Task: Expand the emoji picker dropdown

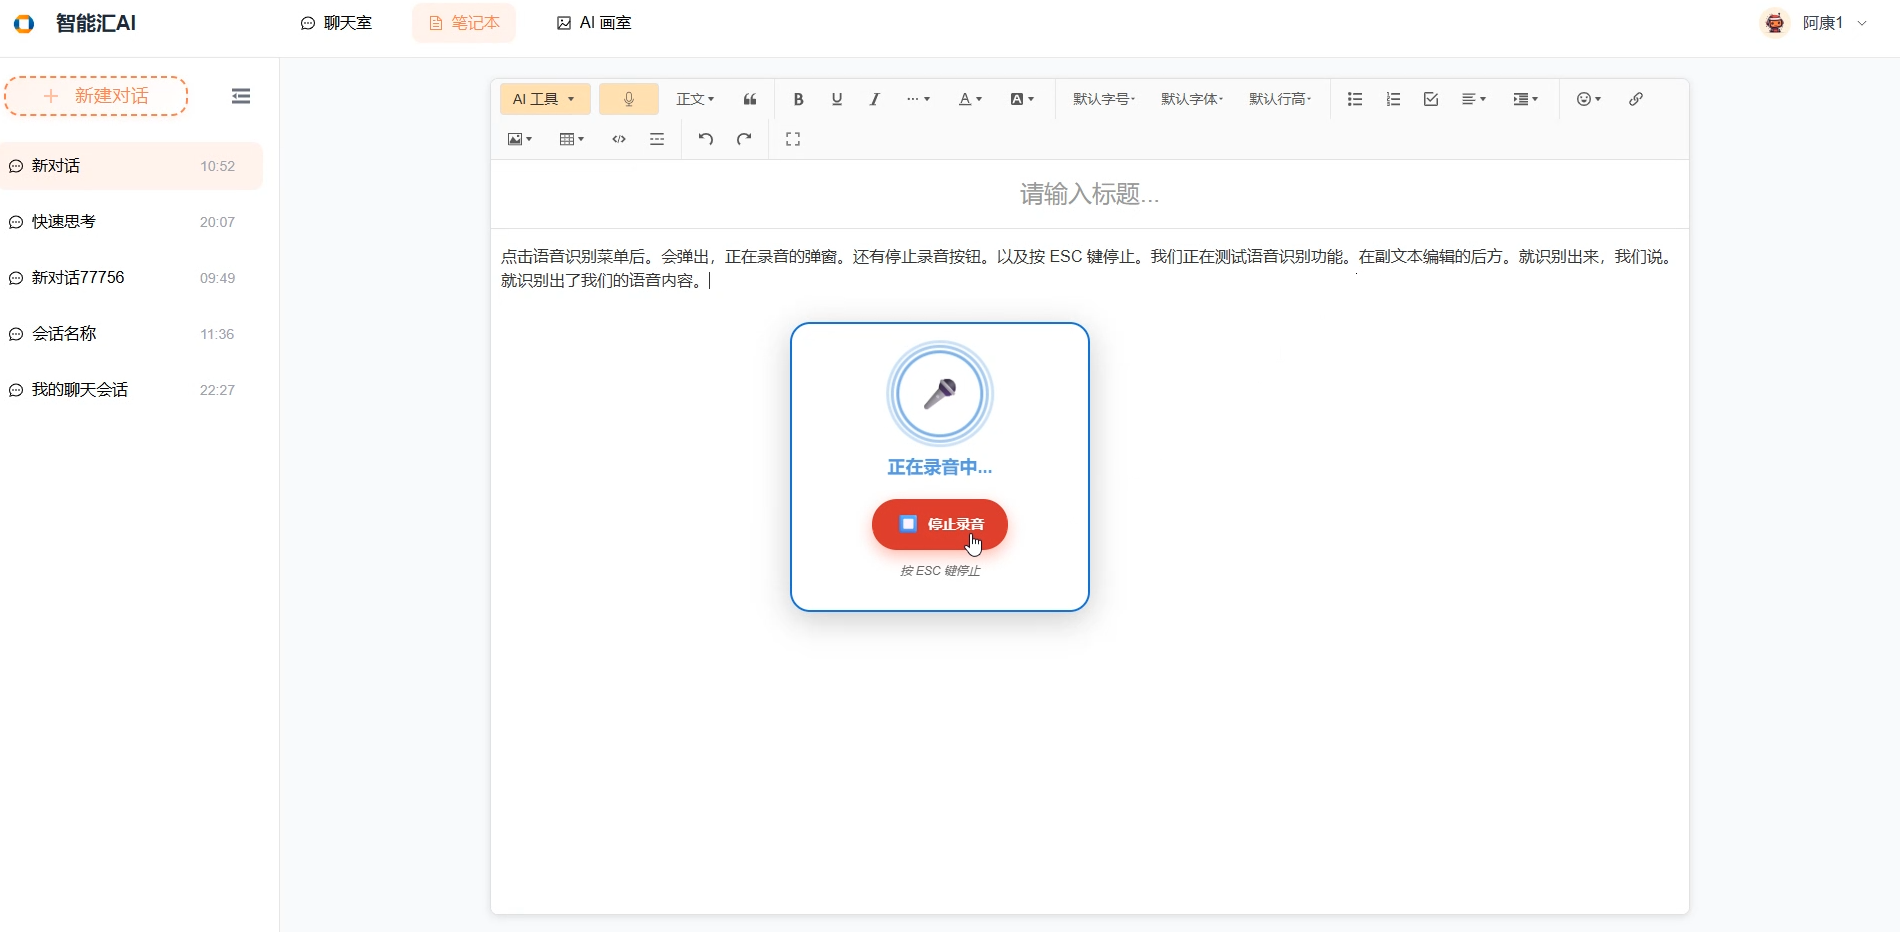Action: pos(1588,99)
